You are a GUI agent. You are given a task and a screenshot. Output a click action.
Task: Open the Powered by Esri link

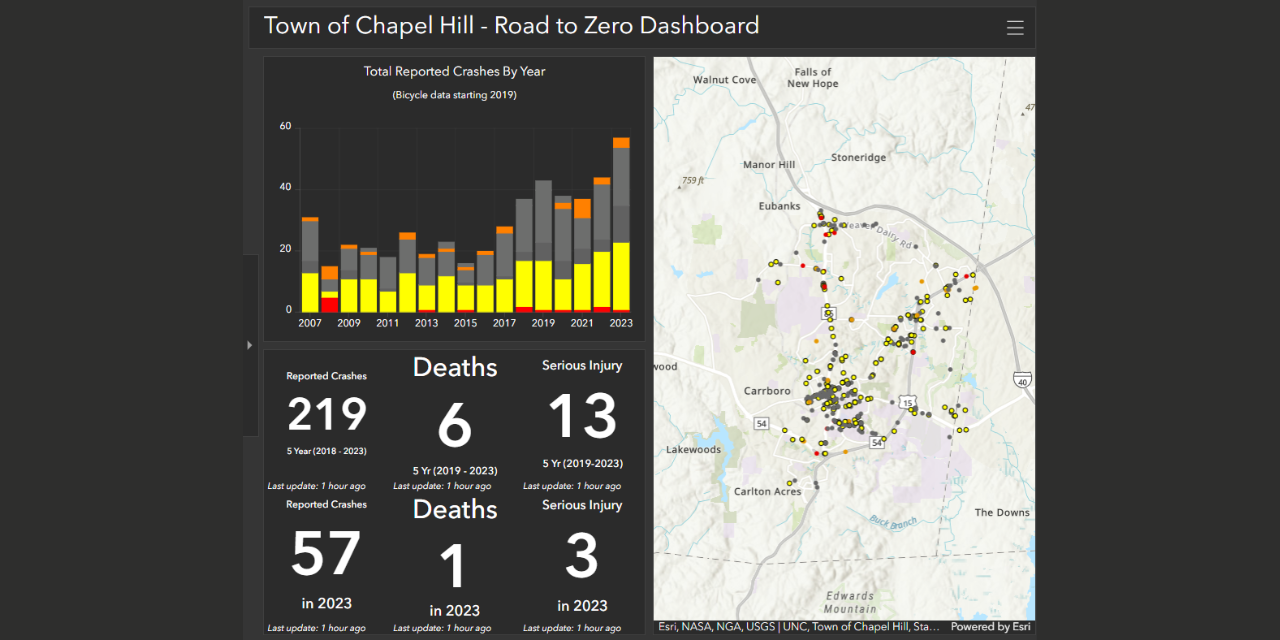pyautogui.click(x=991, y=626)
